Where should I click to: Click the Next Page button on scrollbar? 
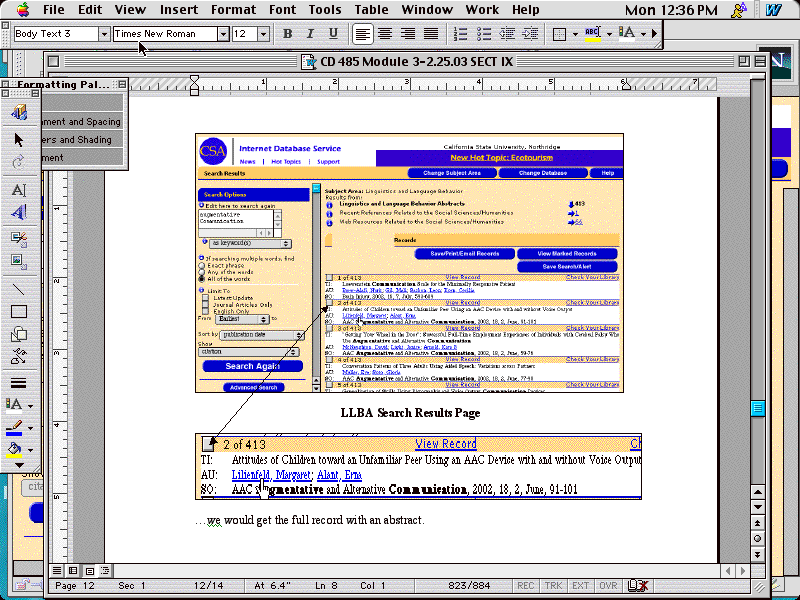tap(758, 554)
